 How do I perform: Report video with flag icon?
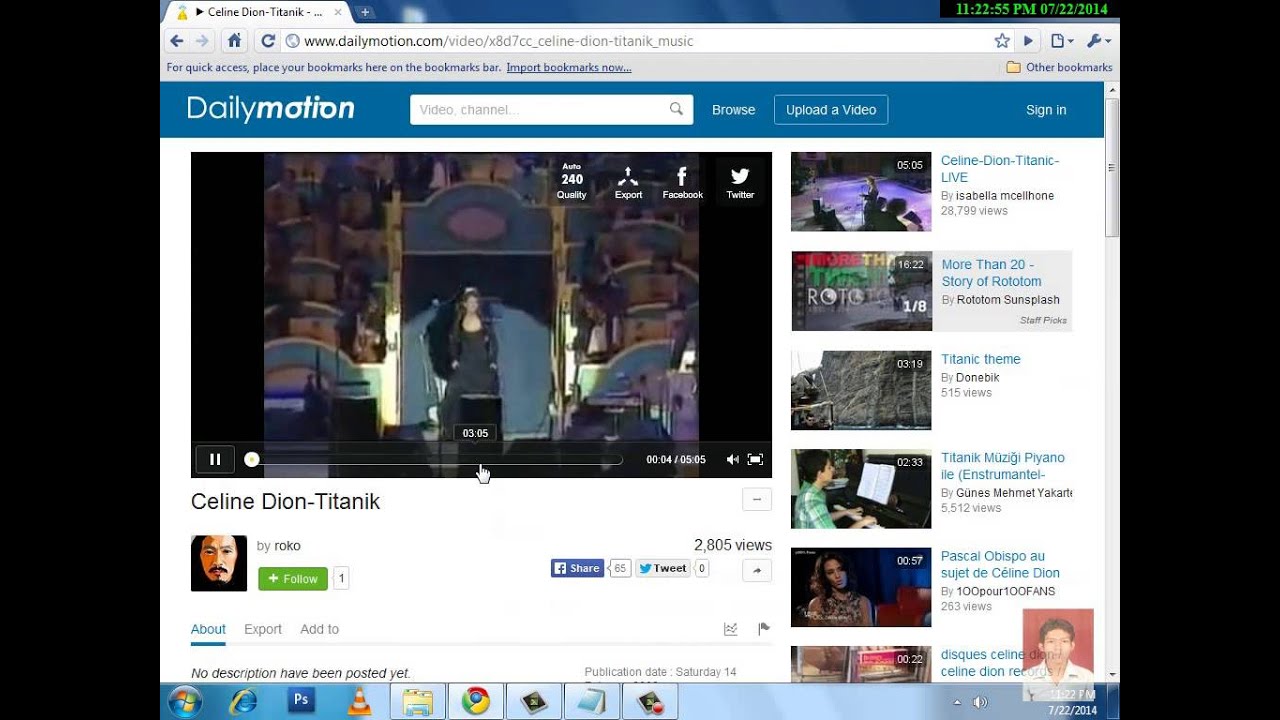coord(764,629)
